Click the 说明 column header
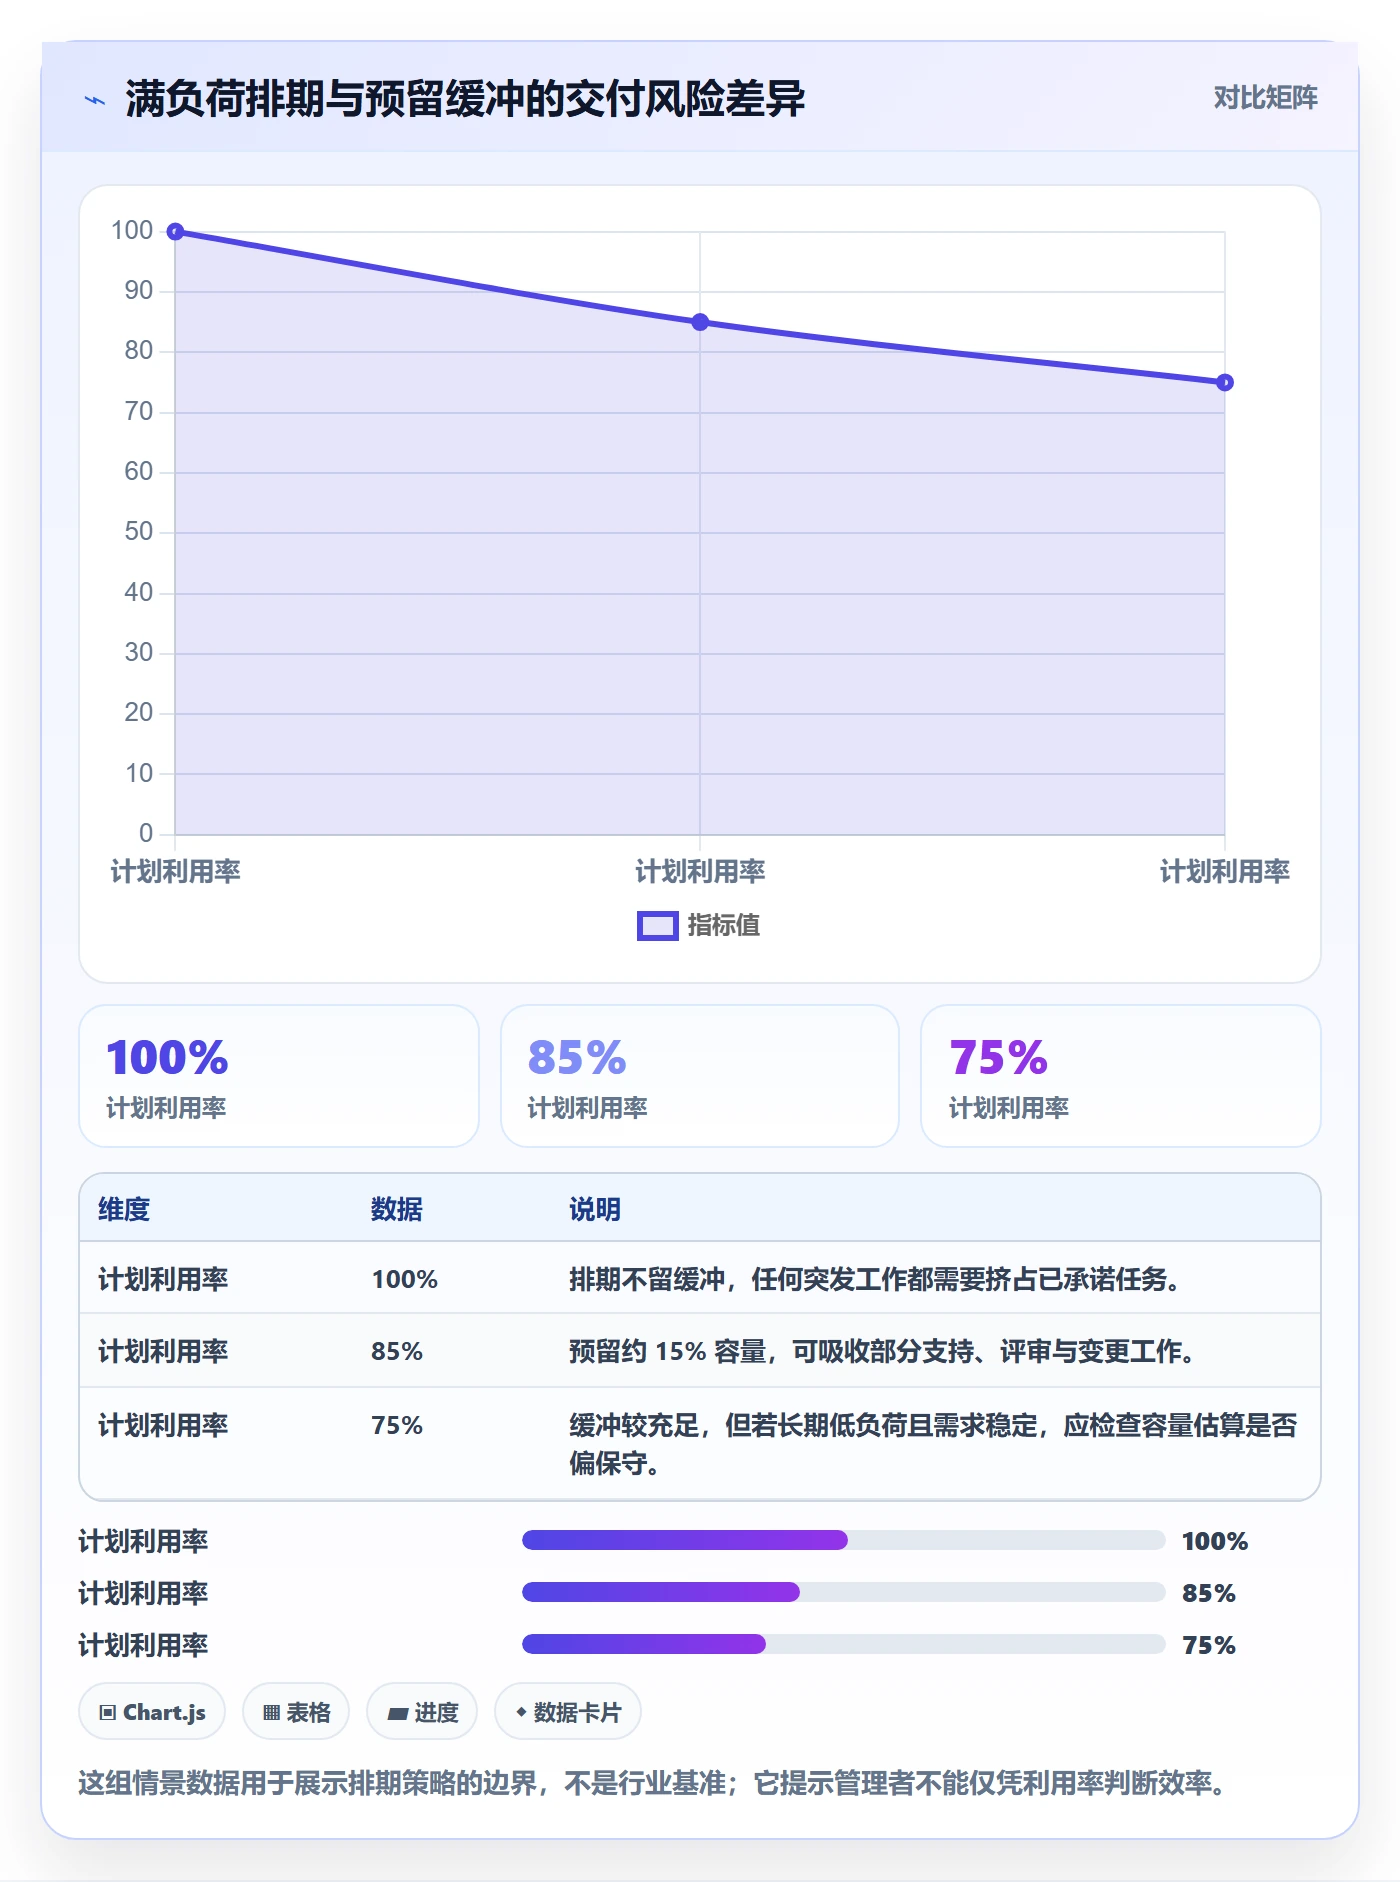 595,1209
